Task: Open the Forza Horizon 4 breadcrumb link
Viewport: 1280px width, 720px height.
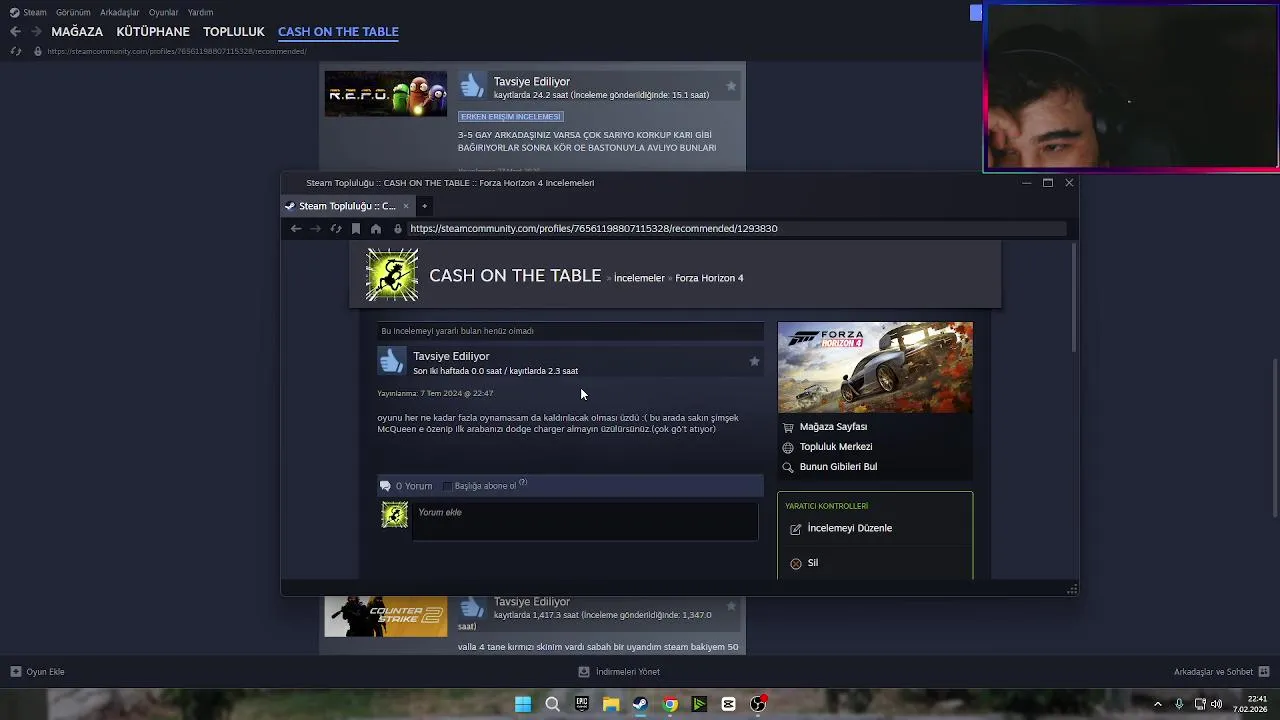Action: (709, 278)
